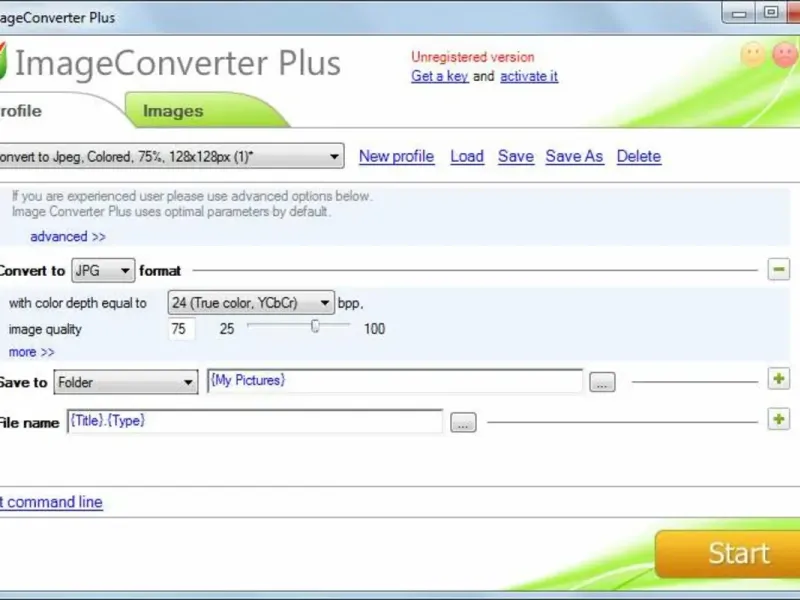Click the New profile link
This screenshot has height=600, width=800.
coord(396,156)
